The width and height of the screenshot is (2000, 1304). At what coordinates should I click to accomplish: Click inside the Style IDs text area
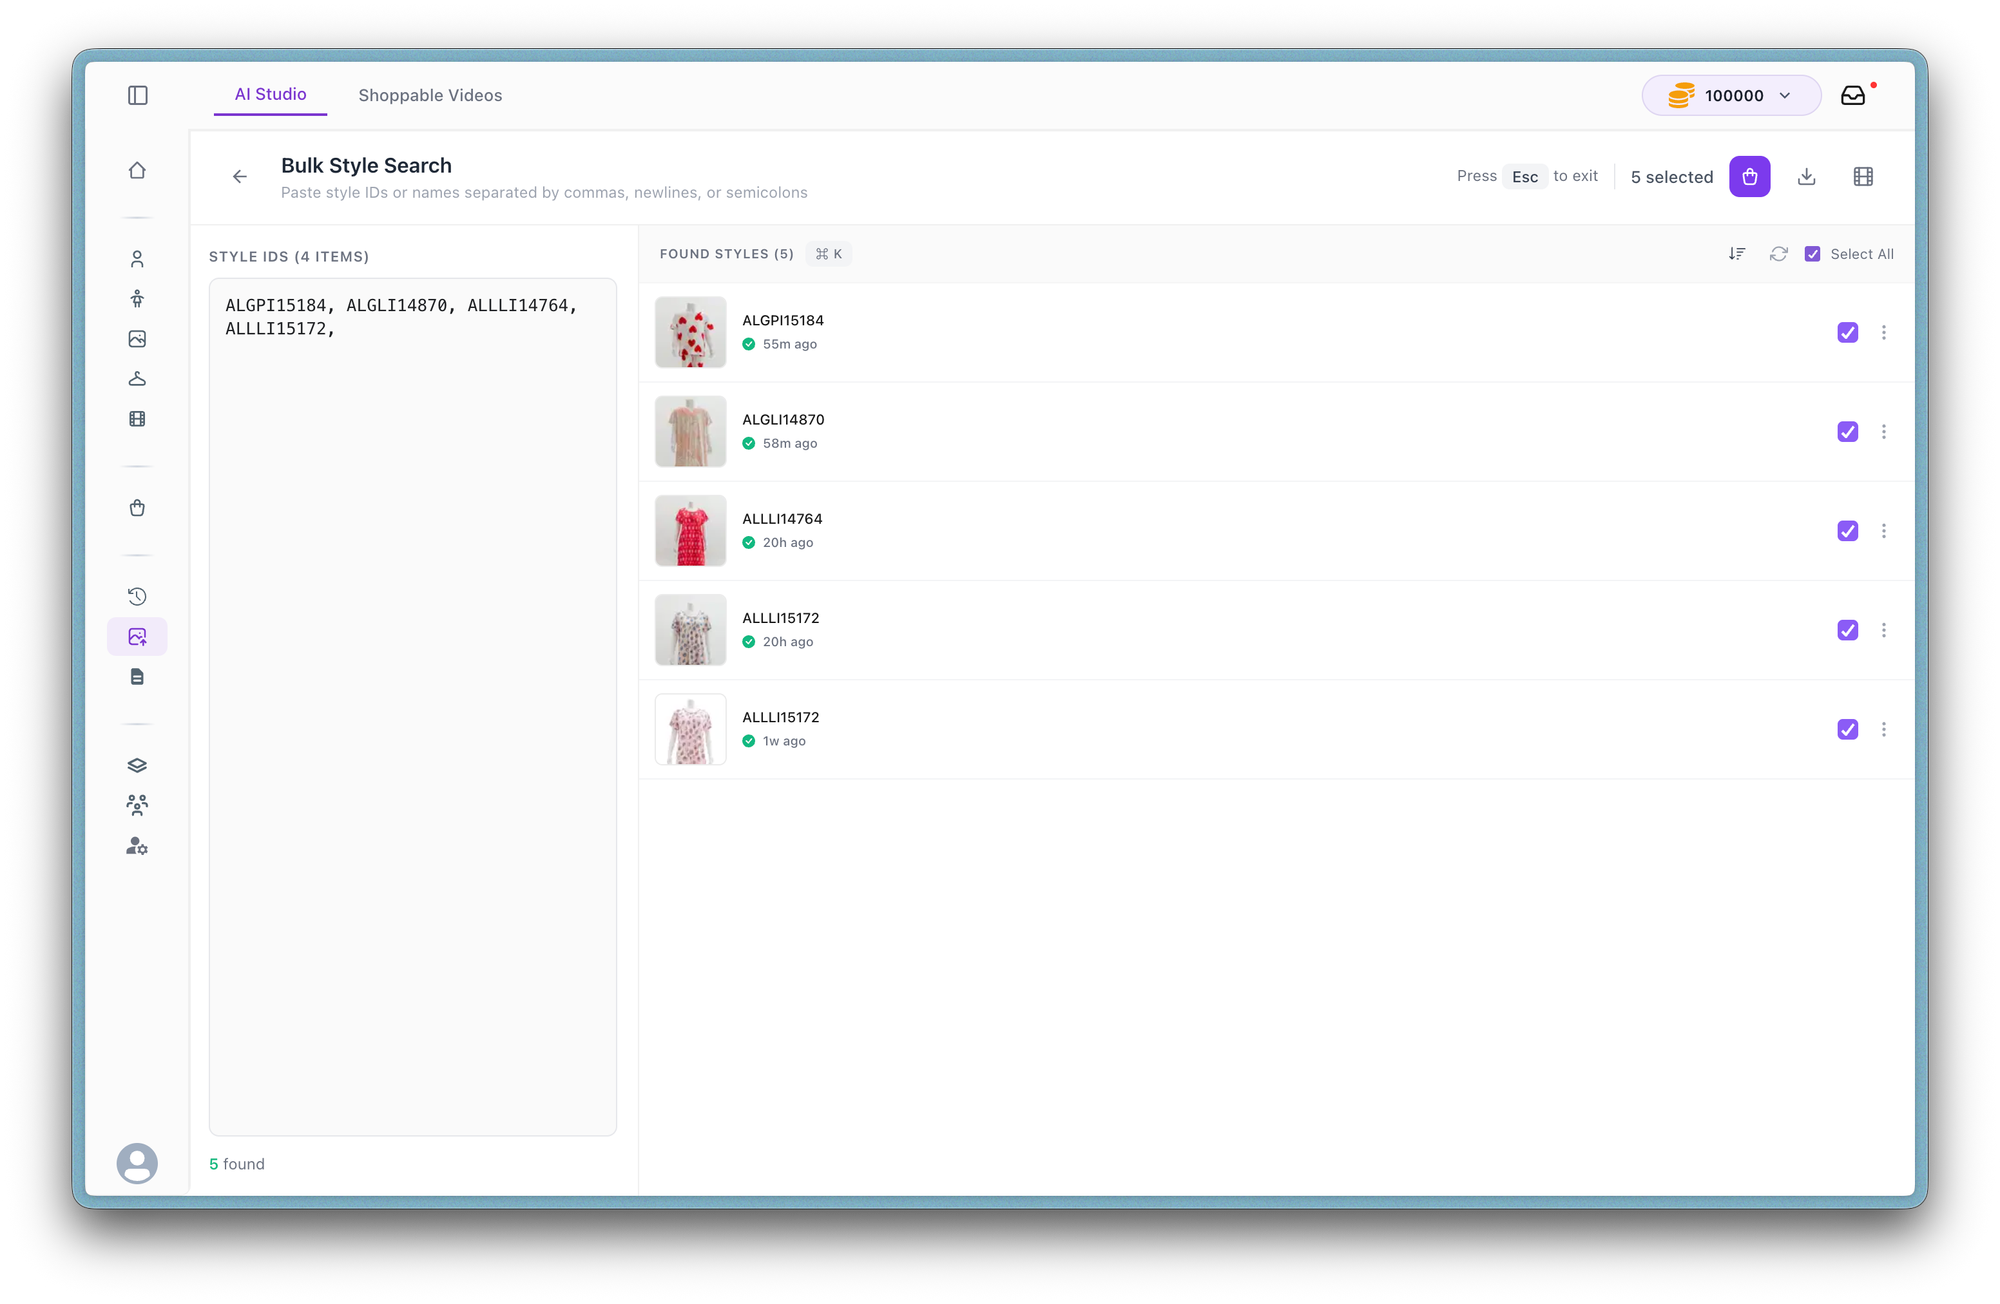[x=412, y=700]
